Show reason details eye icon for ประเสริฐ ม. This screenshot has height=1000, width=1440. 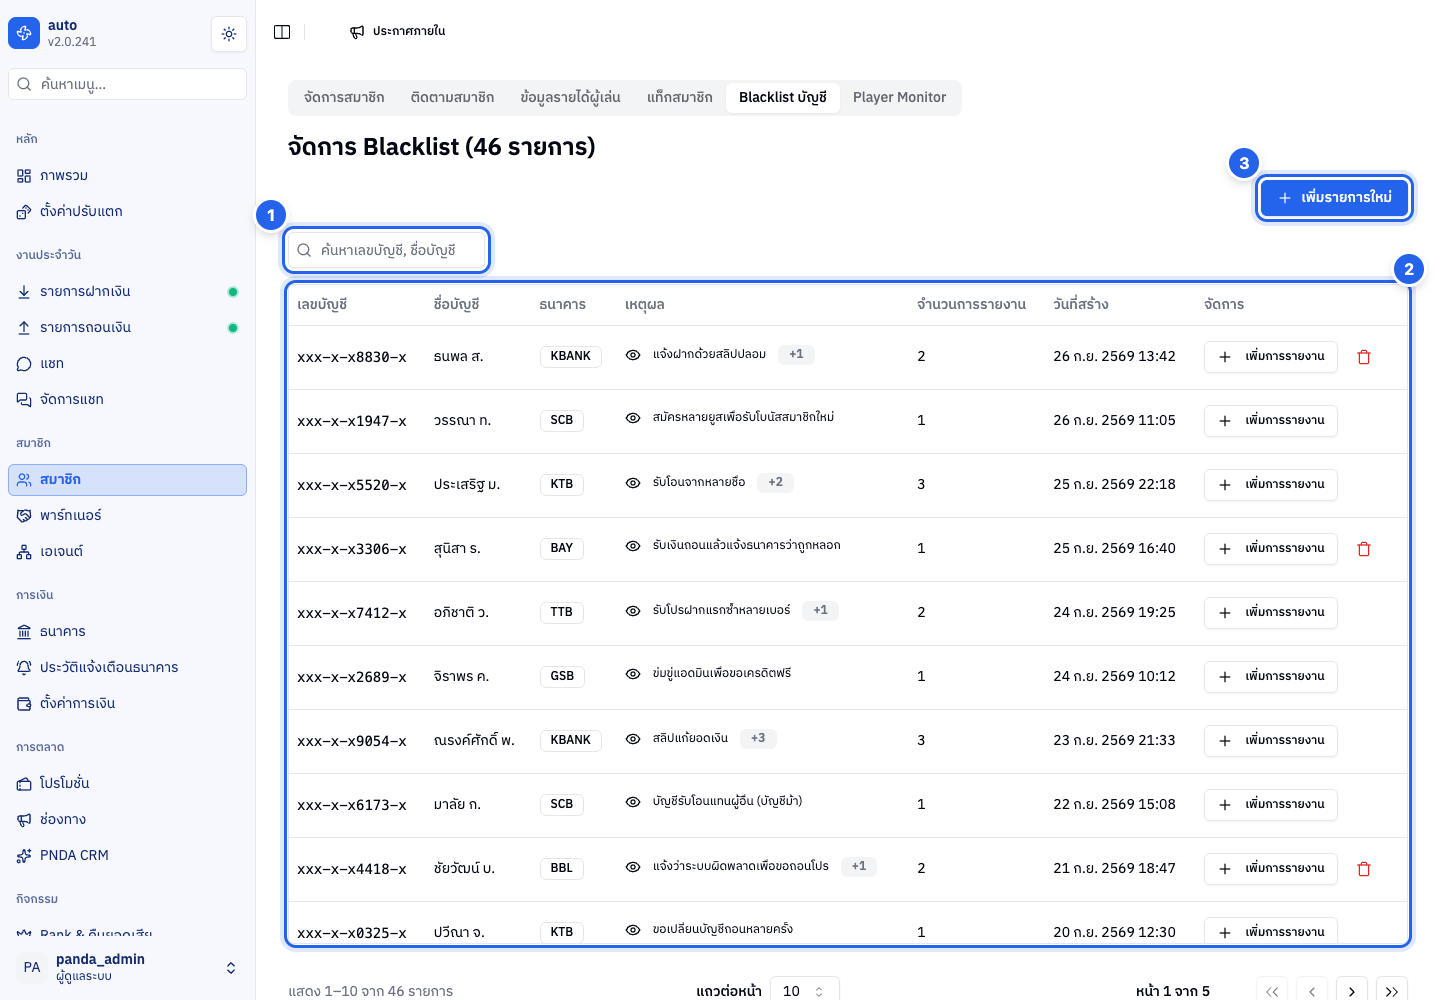pyautogui.click(x=633, y=483)
